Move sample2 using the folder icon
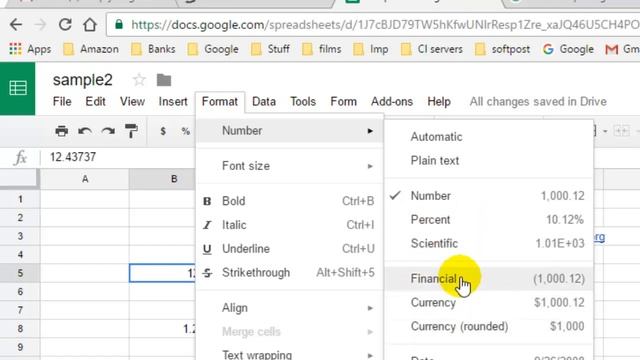This screenshot has width=640, height=360. point(164,80)
